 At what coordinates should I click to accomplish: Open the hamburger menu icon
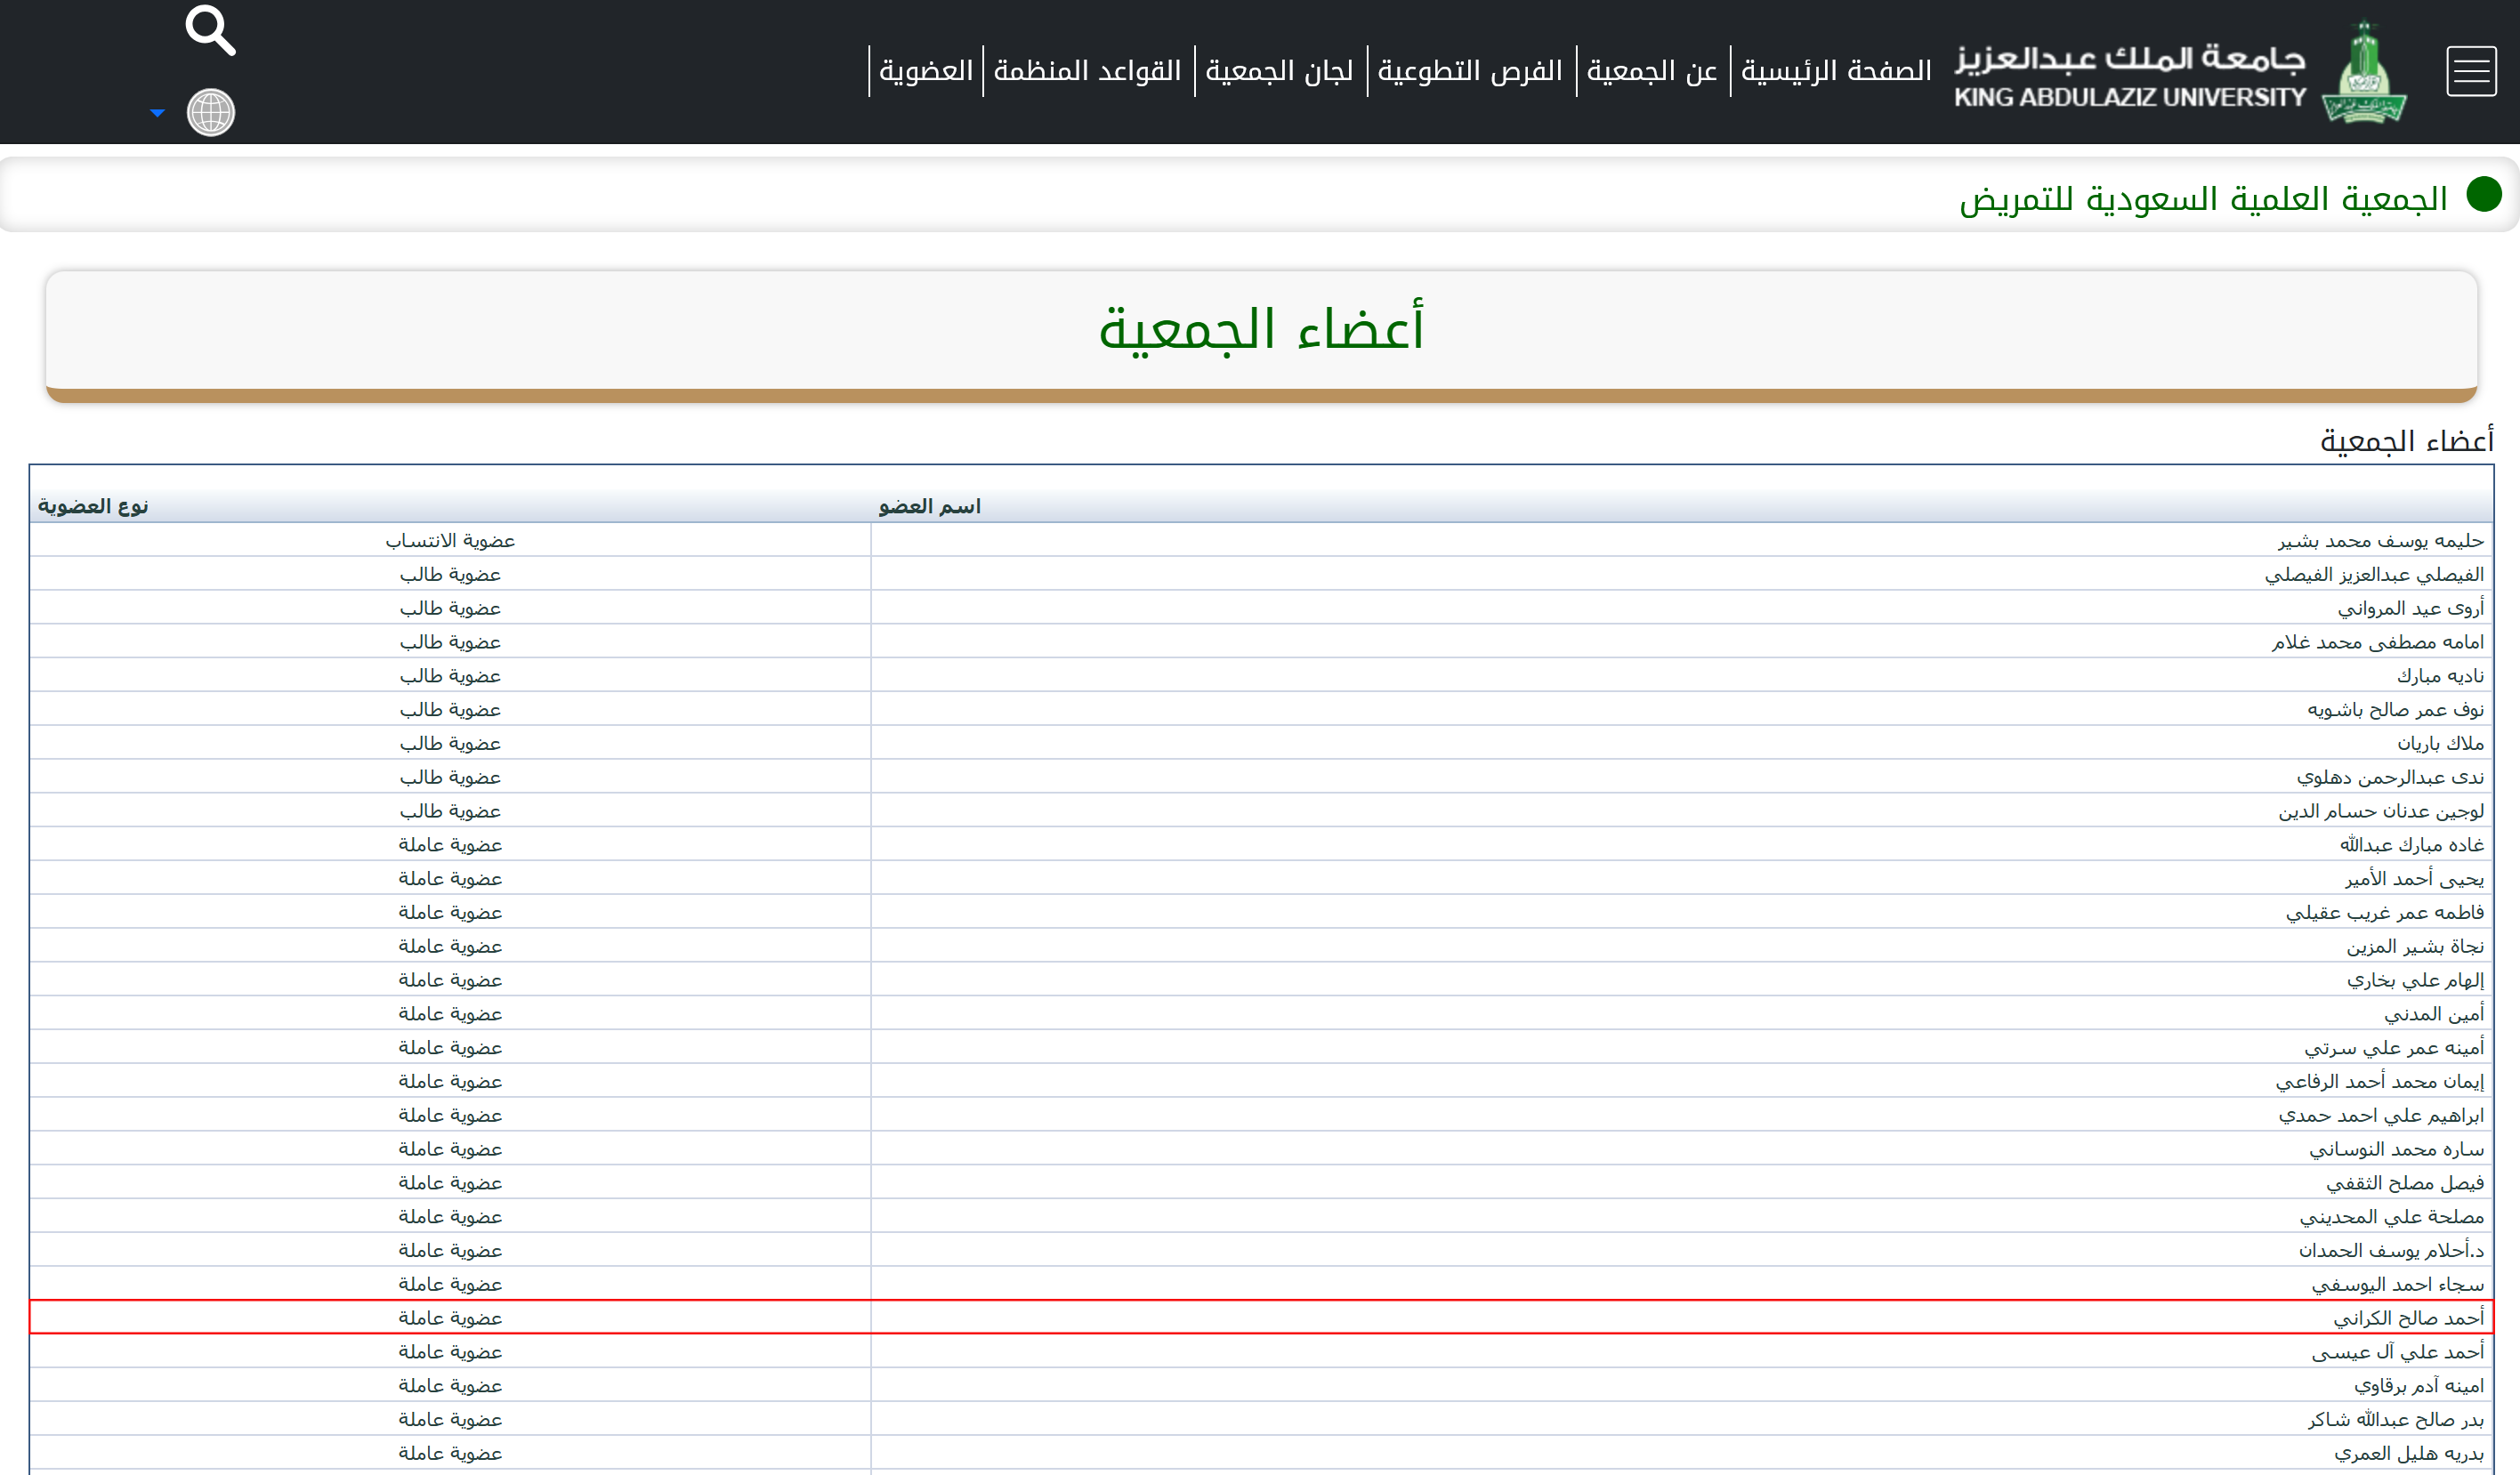click(x=2470, y=71)
